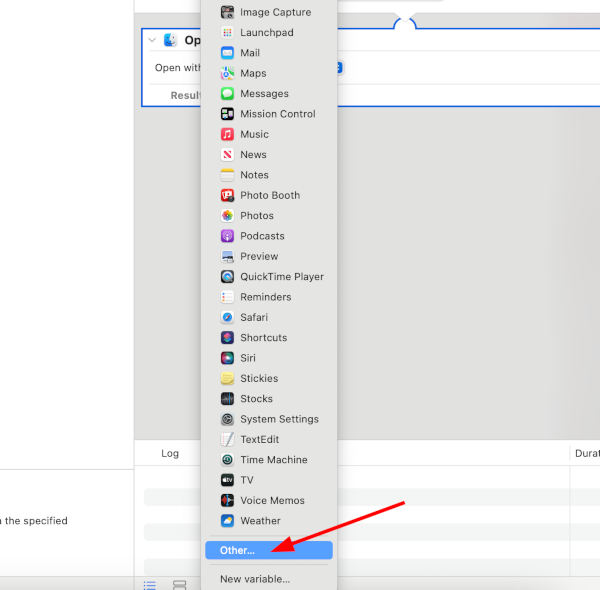Click the Duration column header
The height and width of the screenshot is (590, 600).
point(586,453)
